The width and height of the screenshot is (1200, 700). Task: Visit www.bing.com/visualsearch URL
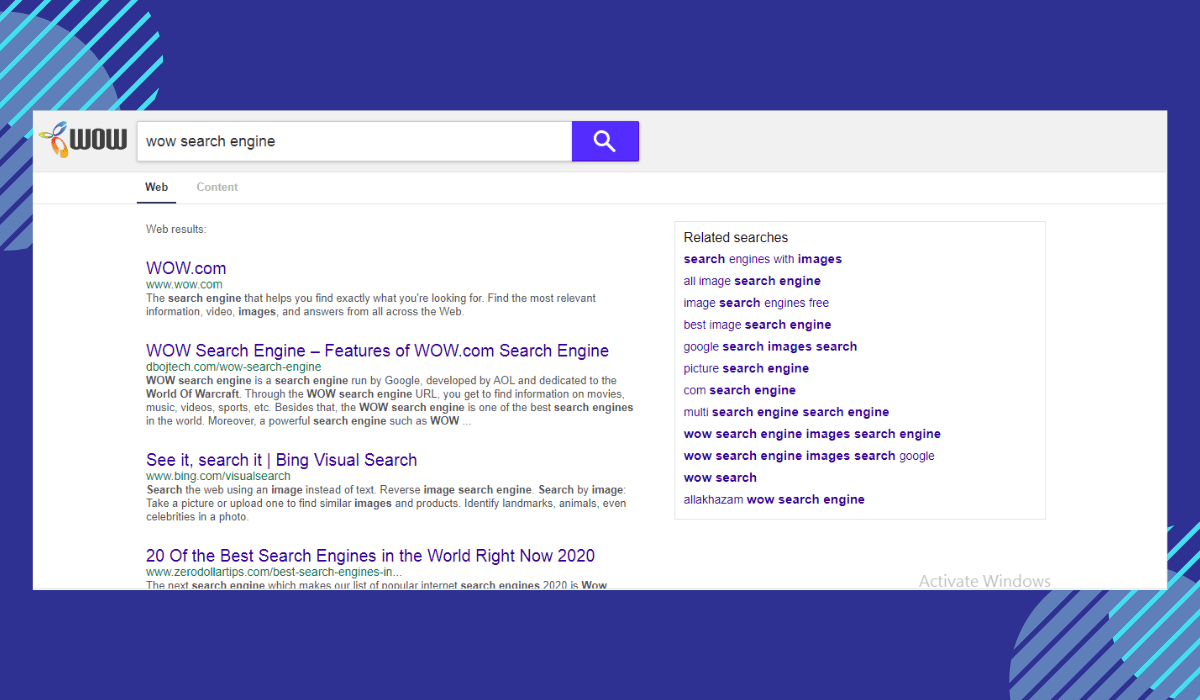point(218,477)
